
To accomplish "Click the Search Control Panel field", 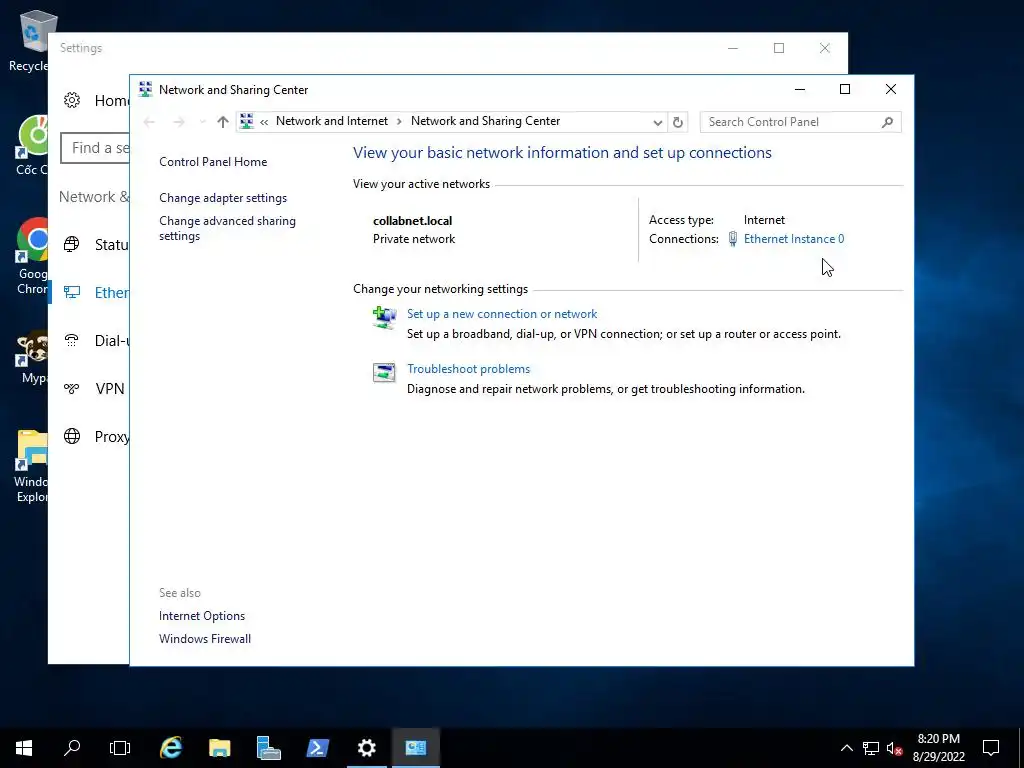I will (801, 122).
